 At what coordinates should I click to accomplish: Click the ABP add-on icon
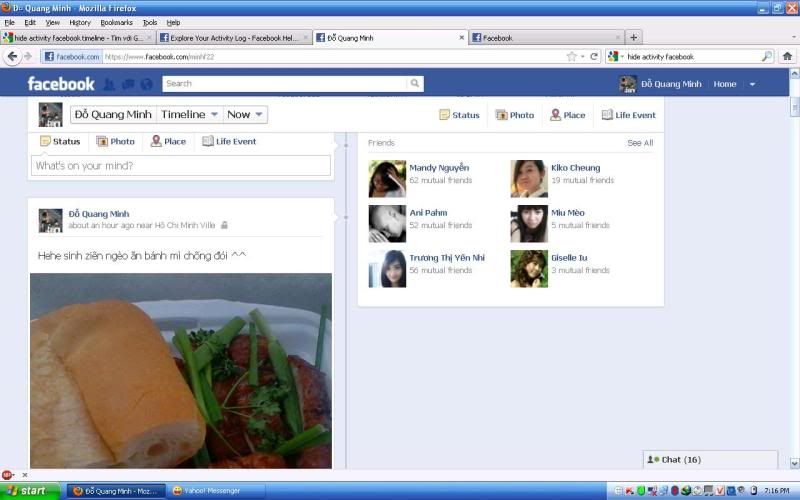point(7,474)
